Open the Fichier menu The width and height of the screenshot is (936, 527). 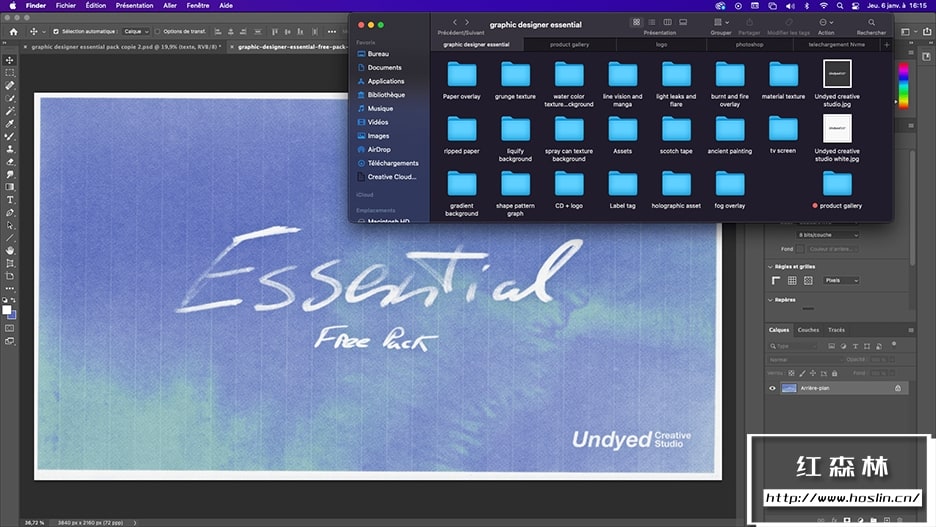tap(66, 5)
